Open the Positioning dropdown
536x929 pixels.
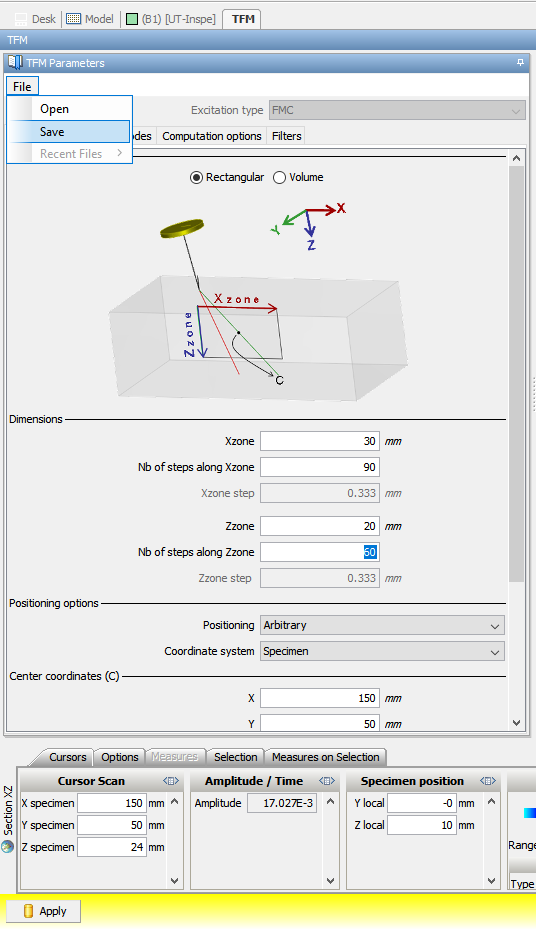(382, 625)
